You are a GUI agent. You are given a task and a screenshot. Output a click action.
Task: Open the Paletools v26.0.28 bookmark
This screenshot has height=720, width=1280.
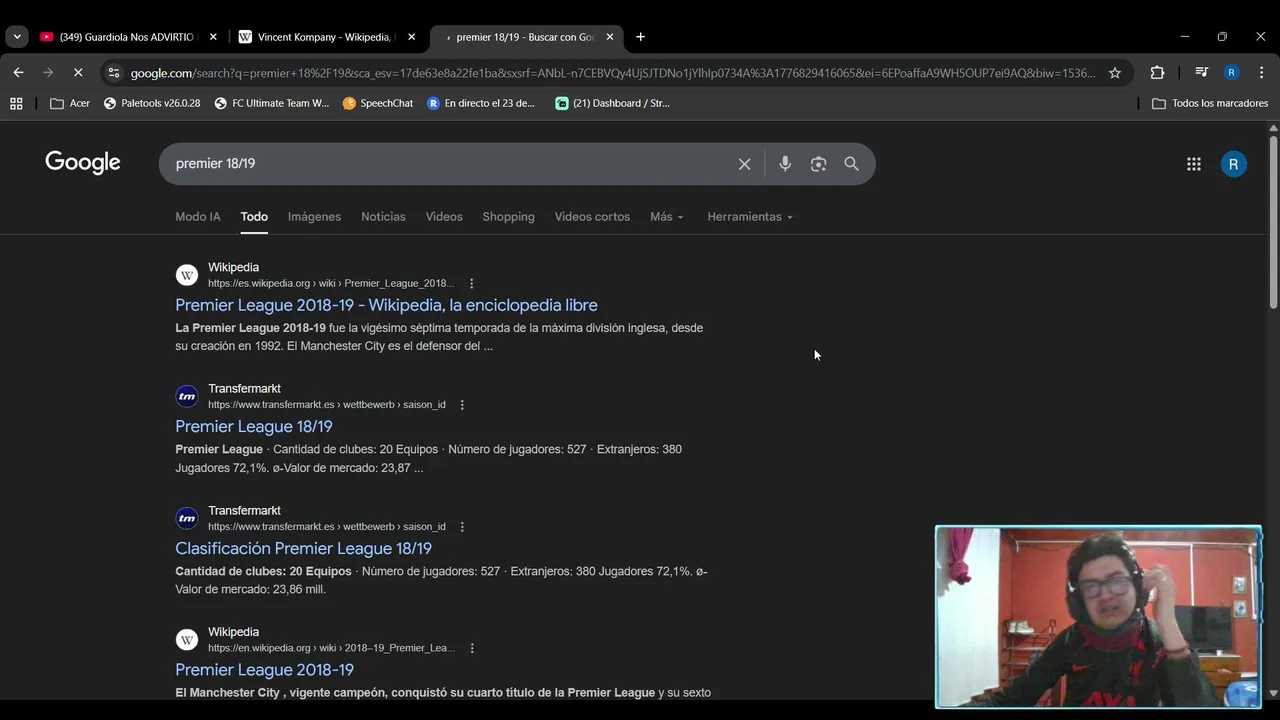pos(152,103)
